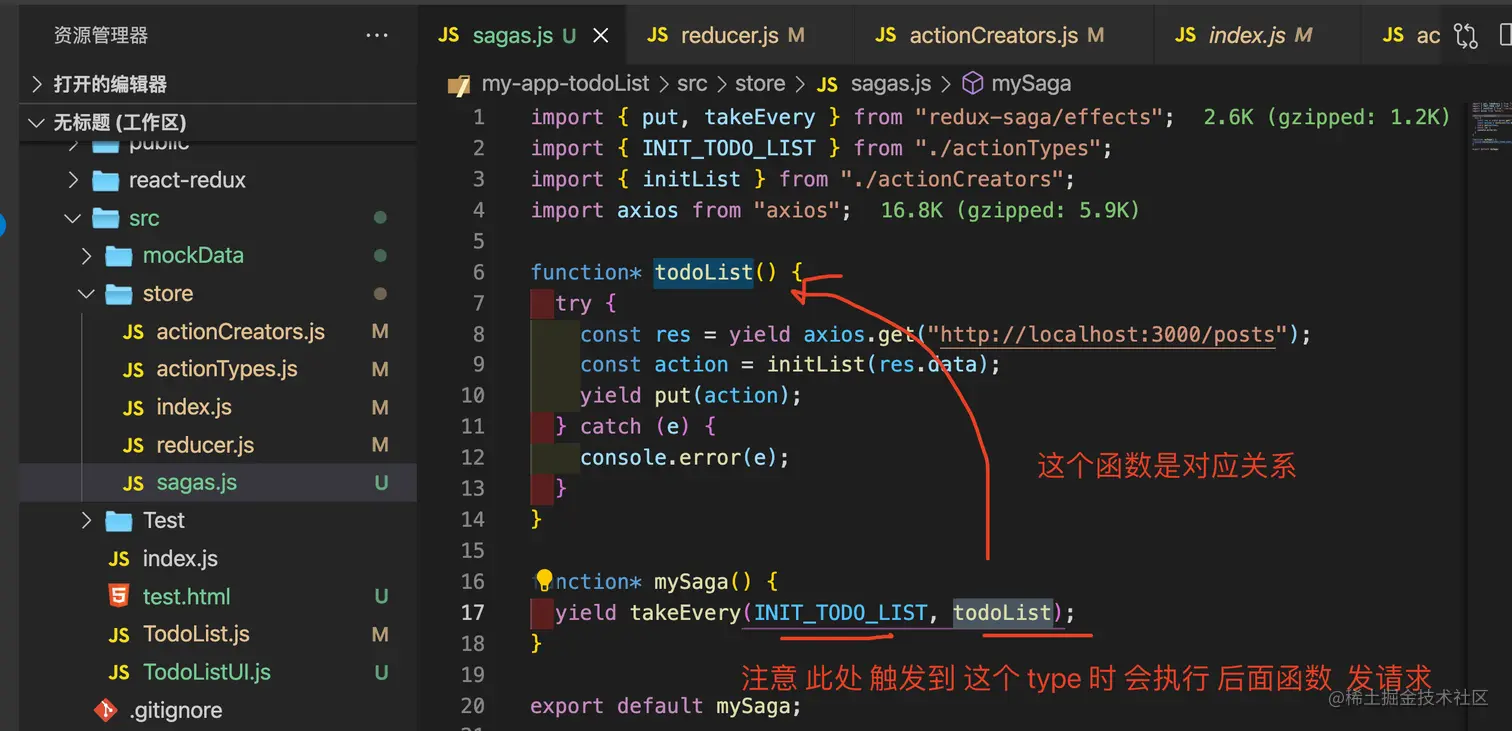The image size is (1512, 731).
Task: Click the store folder icon
Action: point(119,294)
